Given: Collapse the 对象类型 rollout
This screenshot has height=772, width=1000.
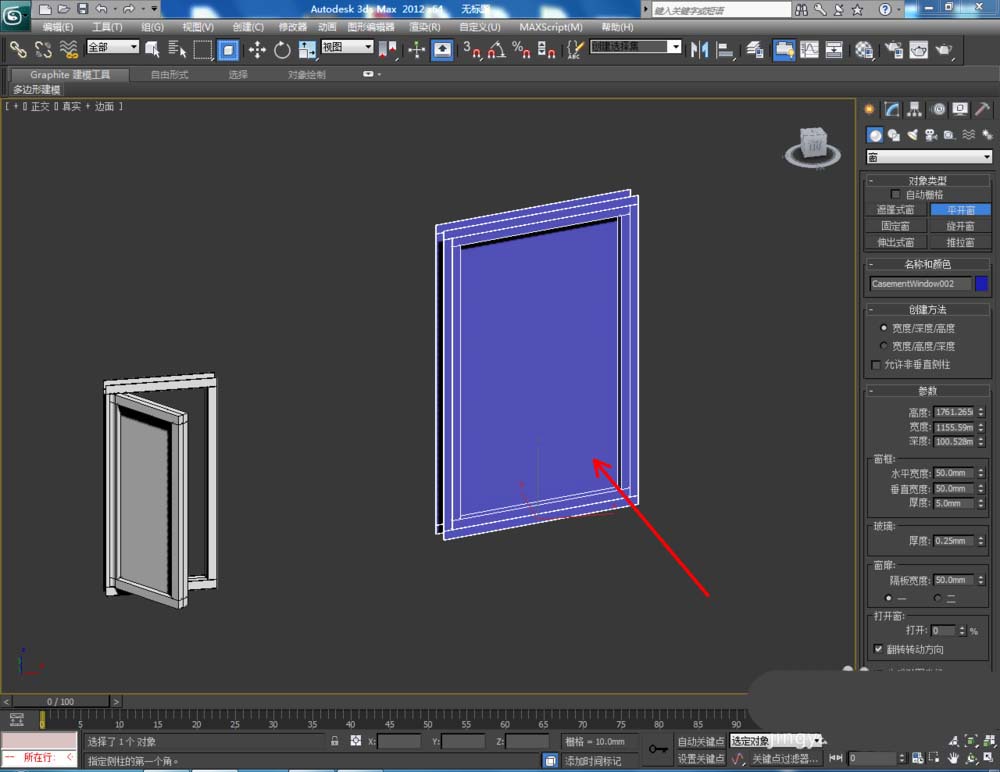Looking at the screenshot, I should point(929,181).
